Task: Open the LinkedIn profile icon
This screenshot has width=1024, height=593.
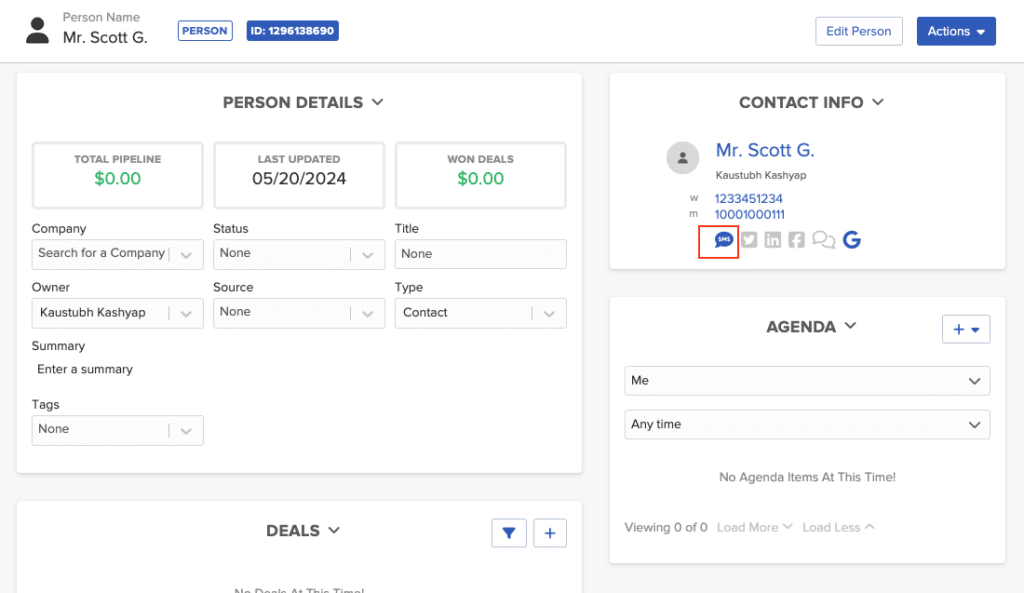Action: coord(771,239)
